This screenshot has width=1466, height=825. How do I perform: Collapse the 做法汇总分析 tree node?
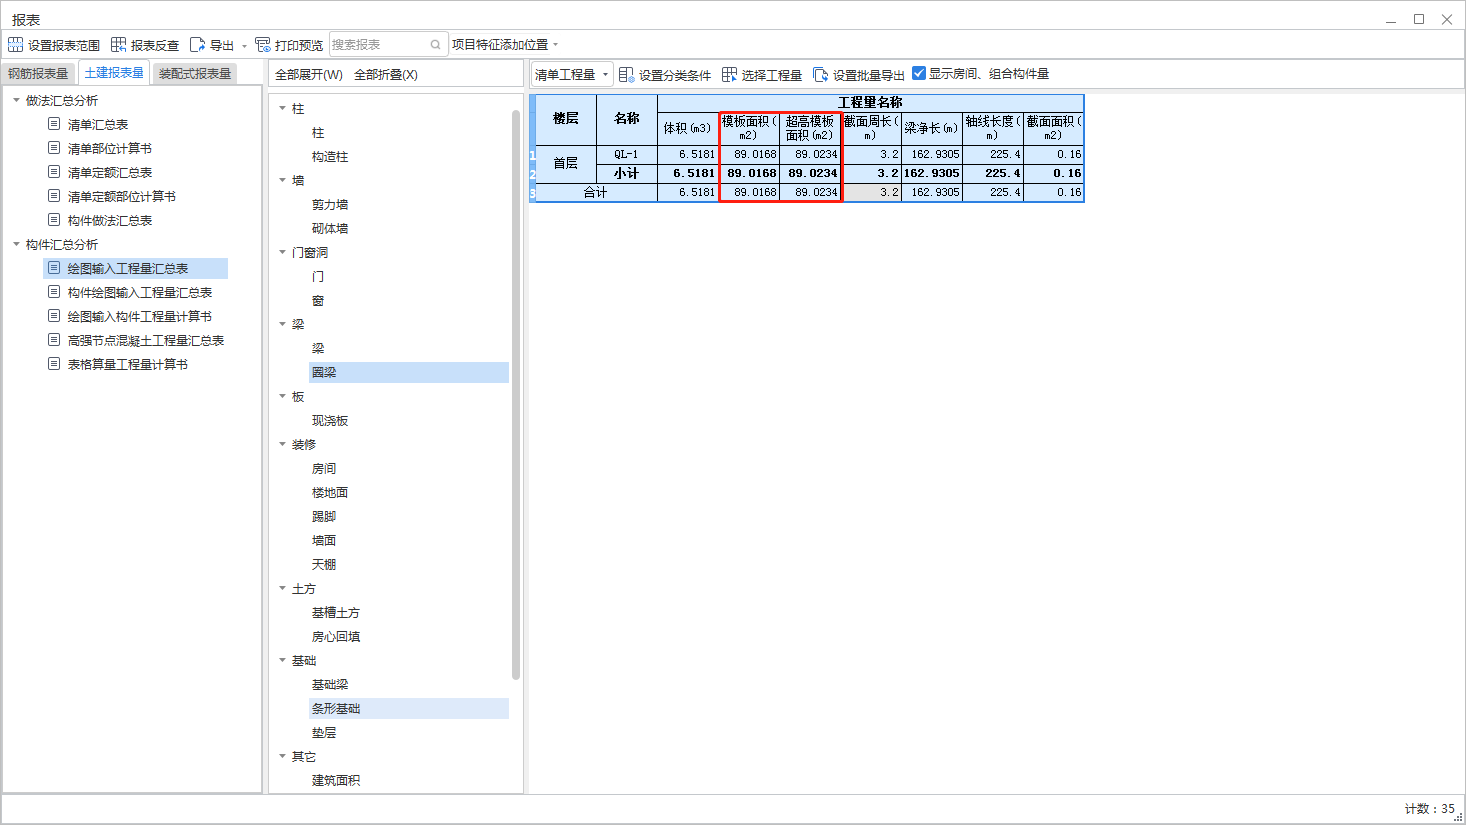(16, 100)
